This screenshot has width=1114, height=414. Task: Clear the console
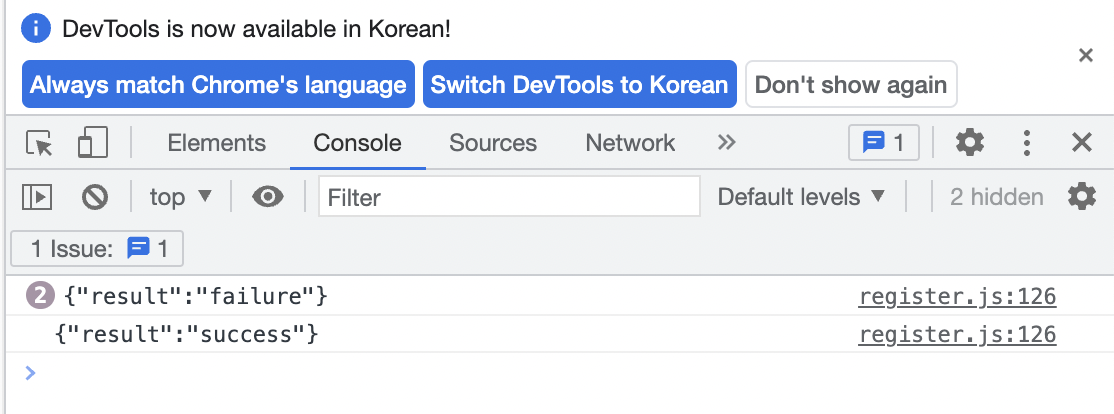pyautogui.click(x=94, y=197)
